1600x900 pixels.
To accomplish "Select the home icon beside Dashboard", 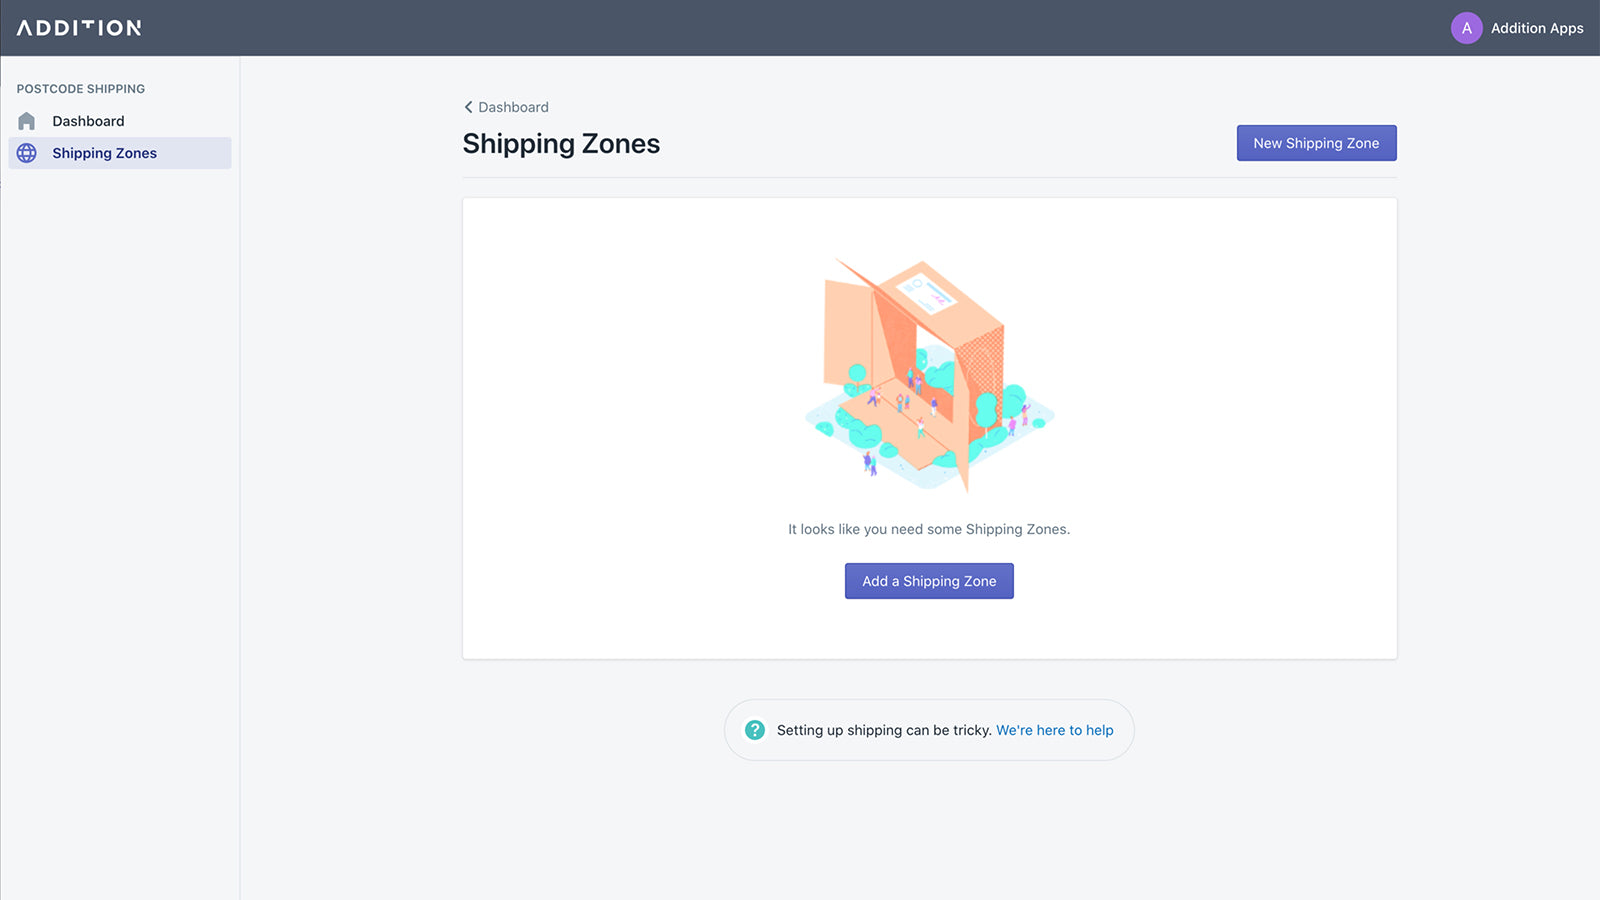I will point(26,120).
